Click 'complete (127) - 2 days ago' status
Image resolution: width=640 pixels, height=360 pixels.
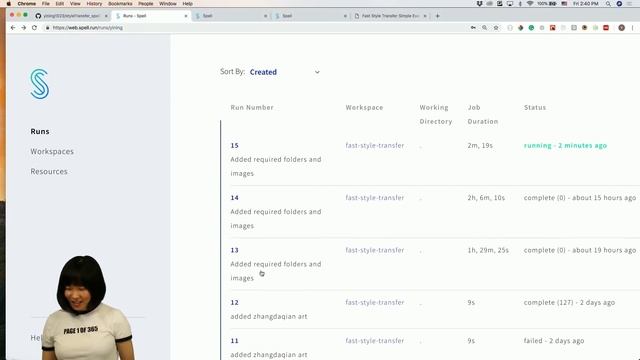click(x=569, y=302)
